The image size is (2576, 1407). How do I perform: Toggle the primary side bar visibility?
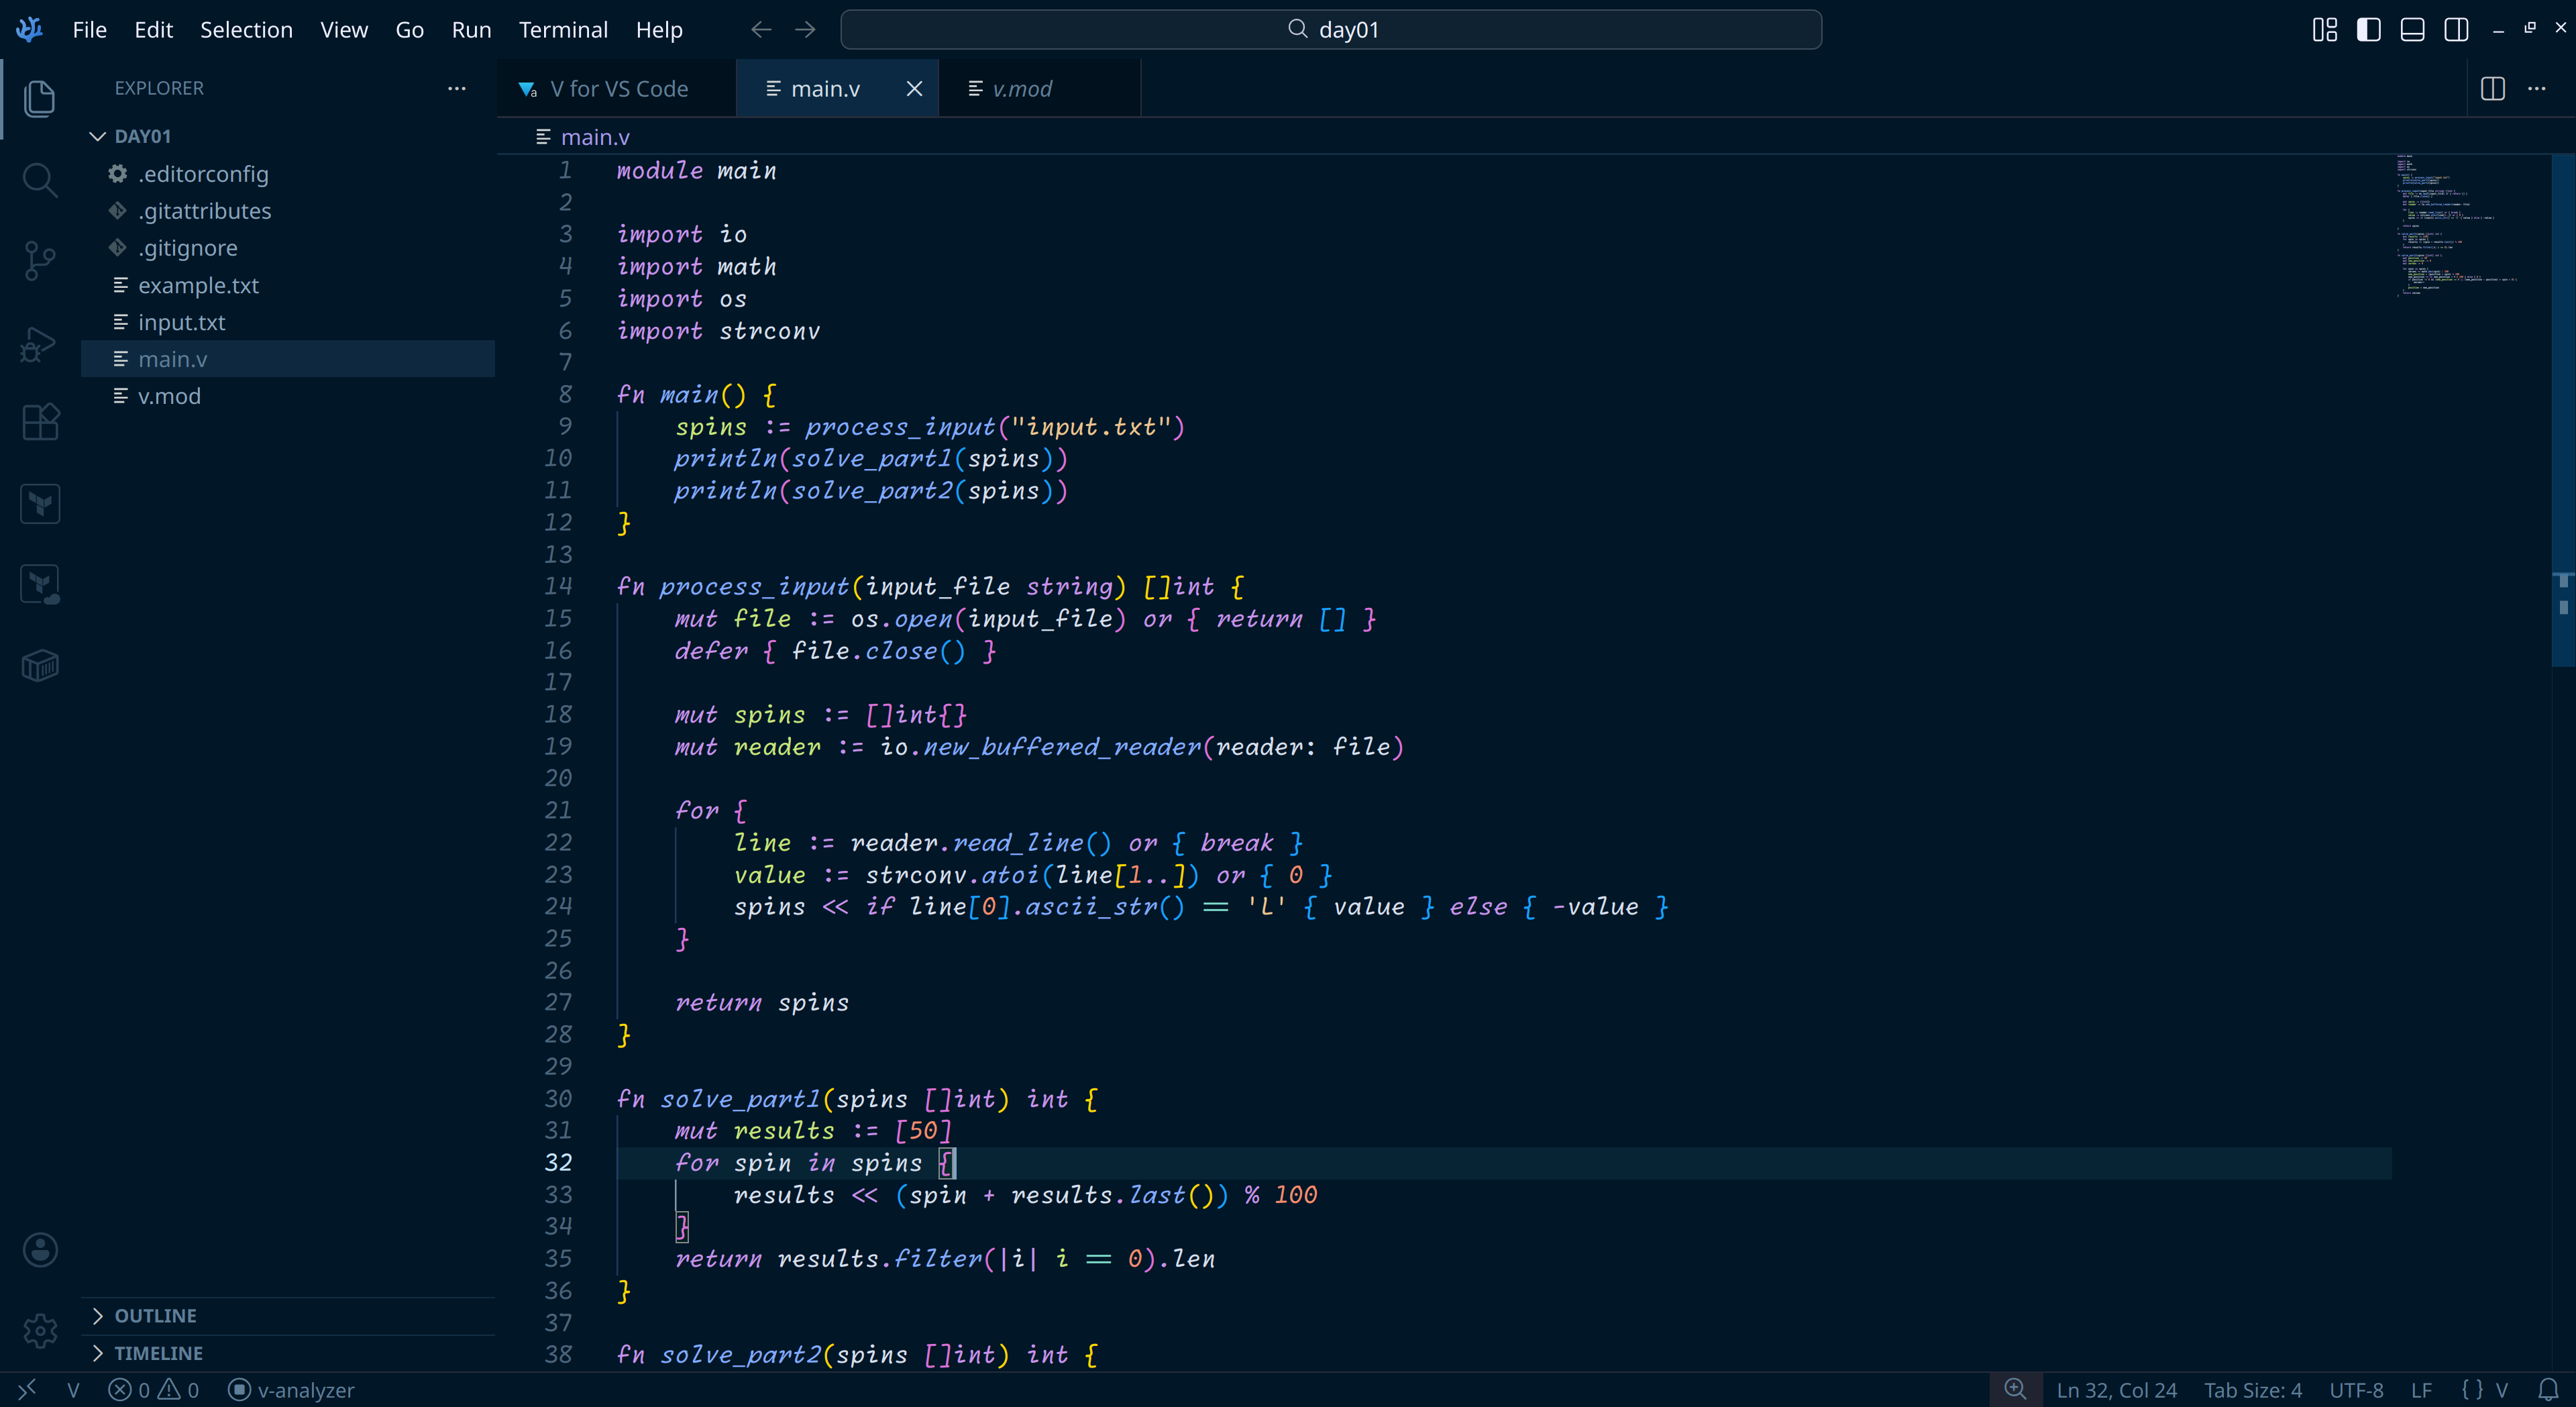2368,30
